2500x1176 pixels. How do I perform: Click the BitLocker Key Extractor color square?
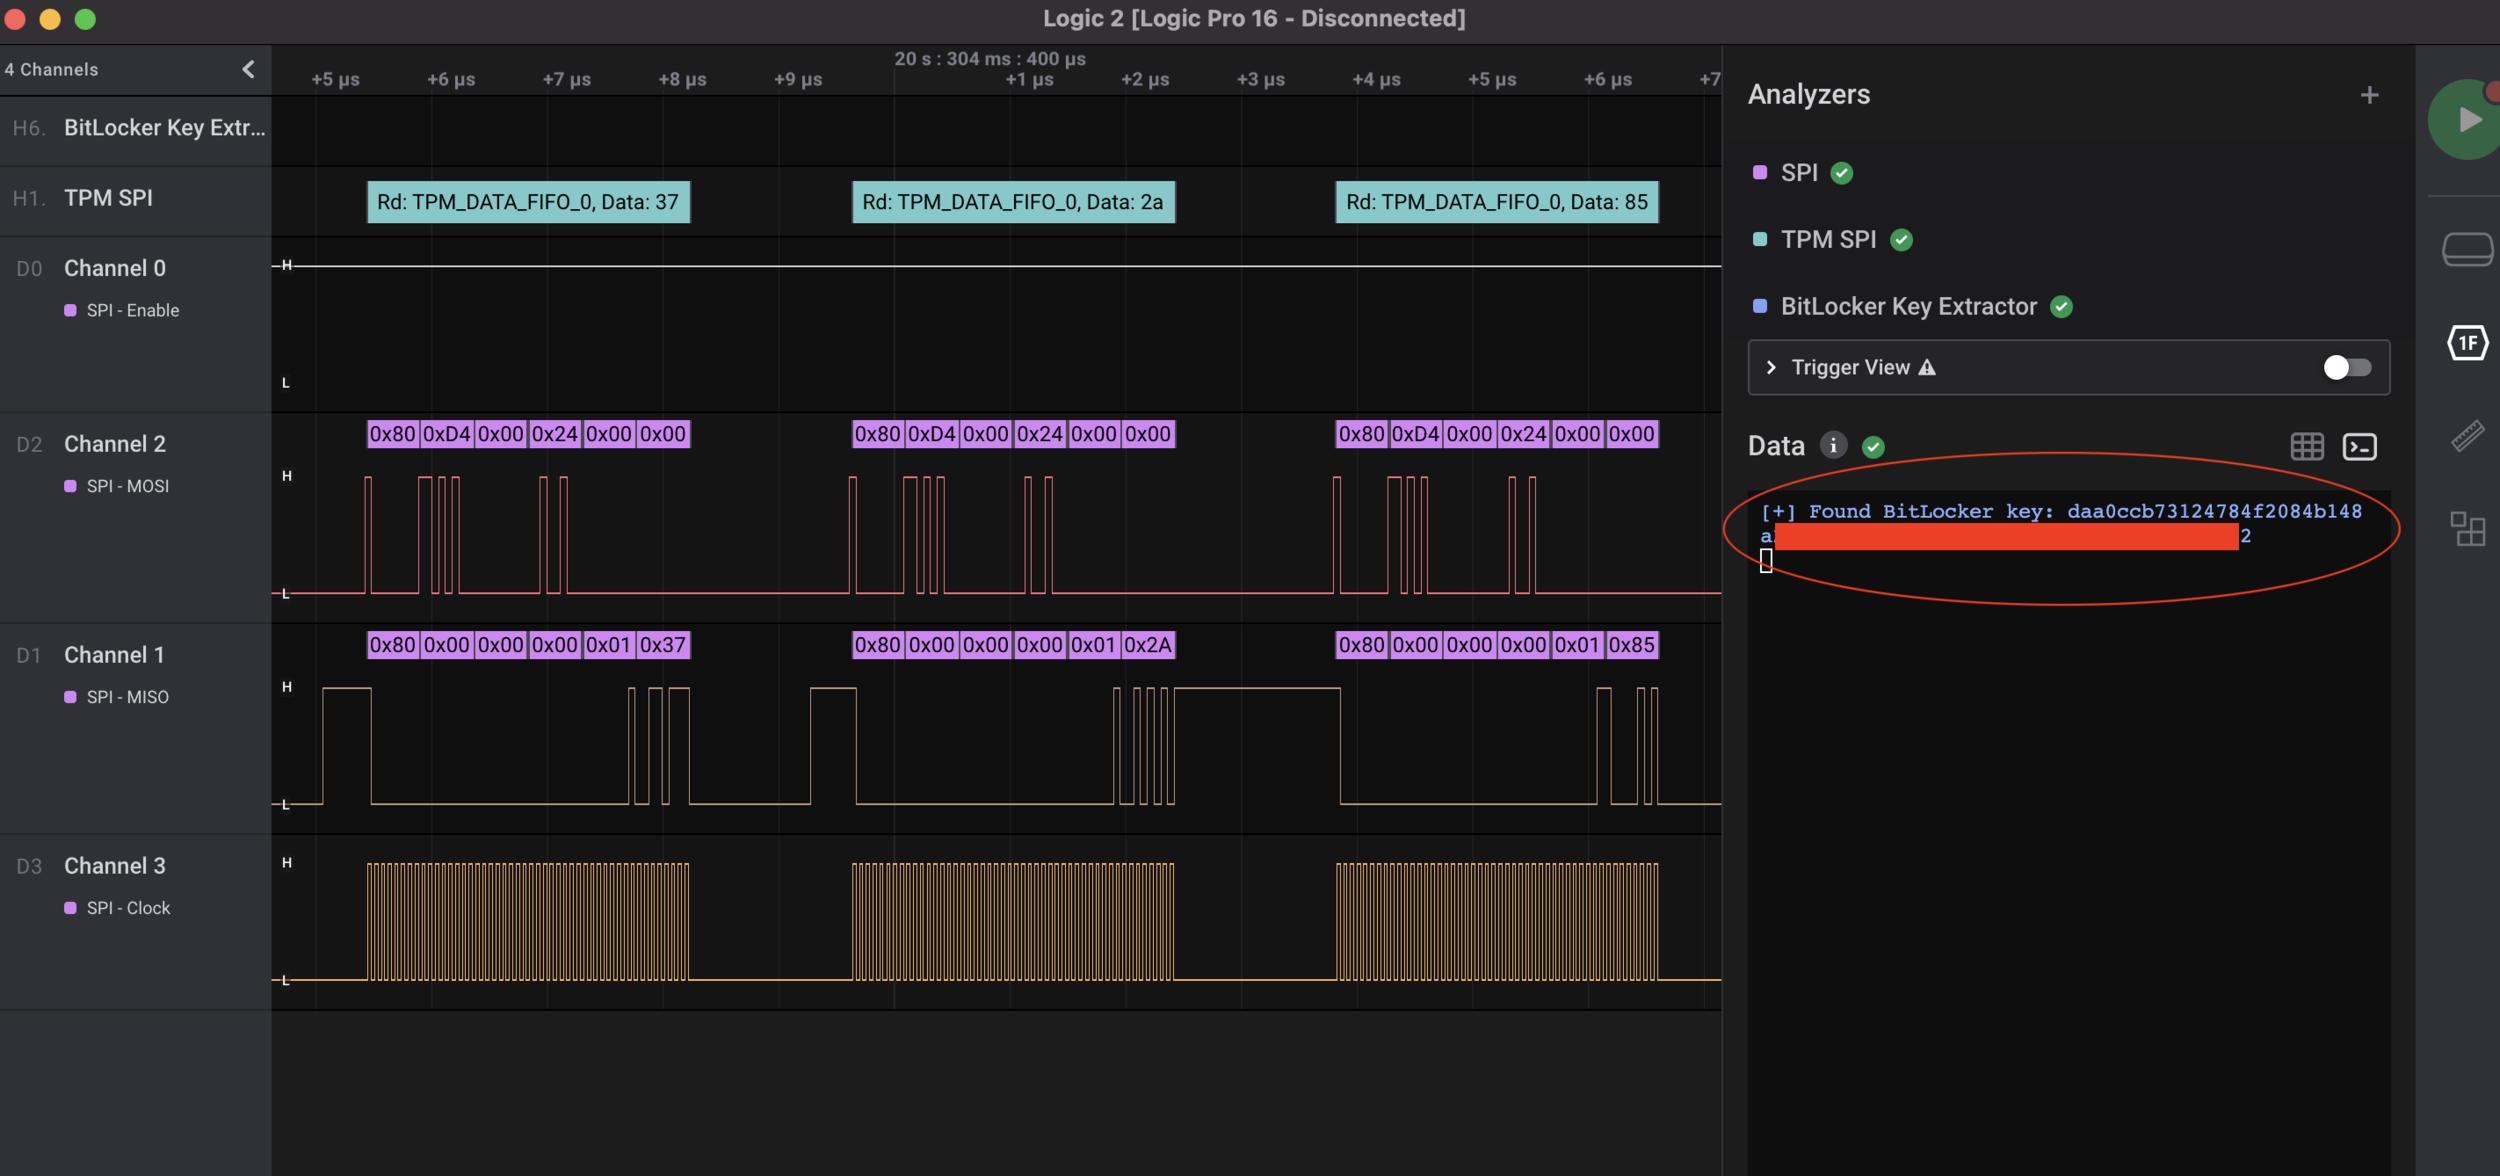click(1760, 306)
